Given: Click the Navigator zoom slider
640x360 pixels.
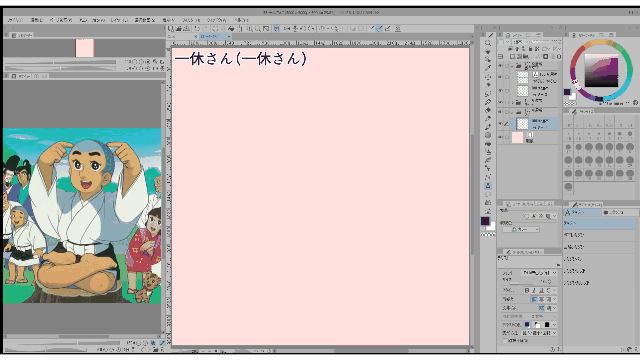Looking at the screenshot, I should coord(60,62).
